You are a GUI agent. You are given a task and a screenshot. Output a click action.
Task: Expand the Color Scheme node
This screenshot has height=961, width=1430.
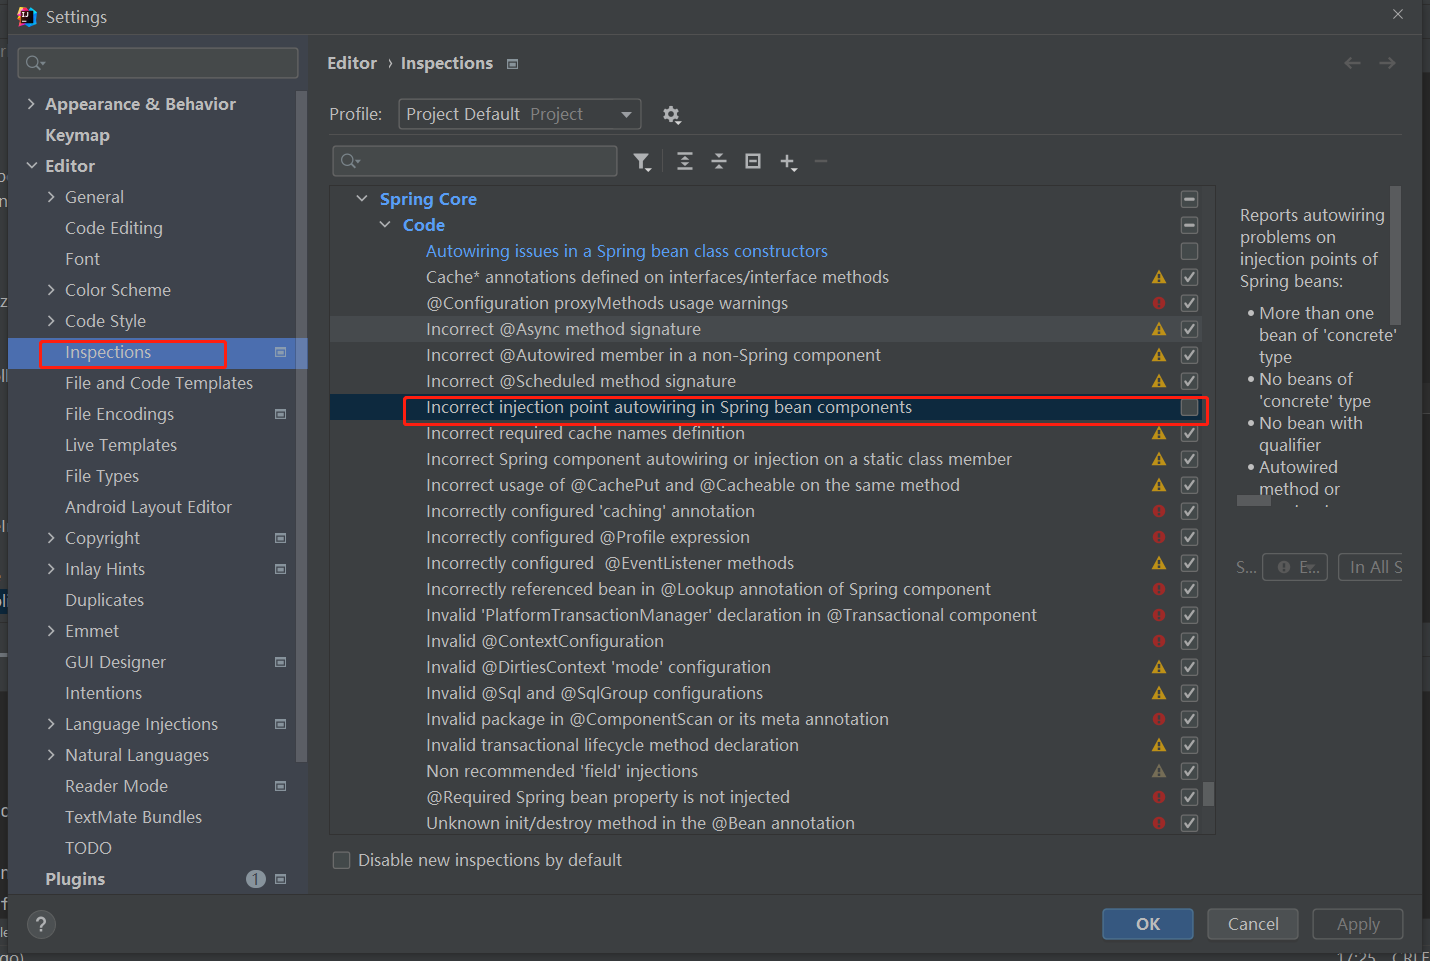coord(51,290)
